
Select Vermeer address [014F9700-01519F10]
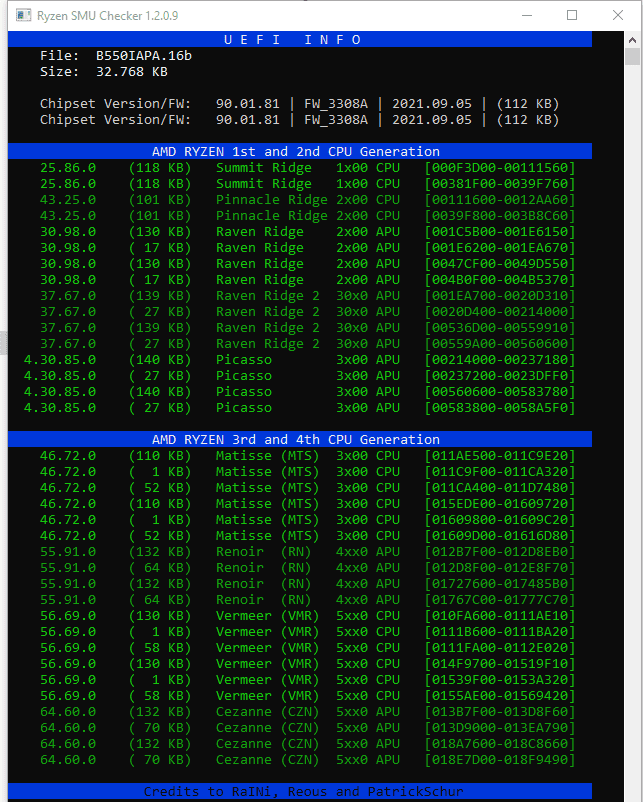click(500, 664)
